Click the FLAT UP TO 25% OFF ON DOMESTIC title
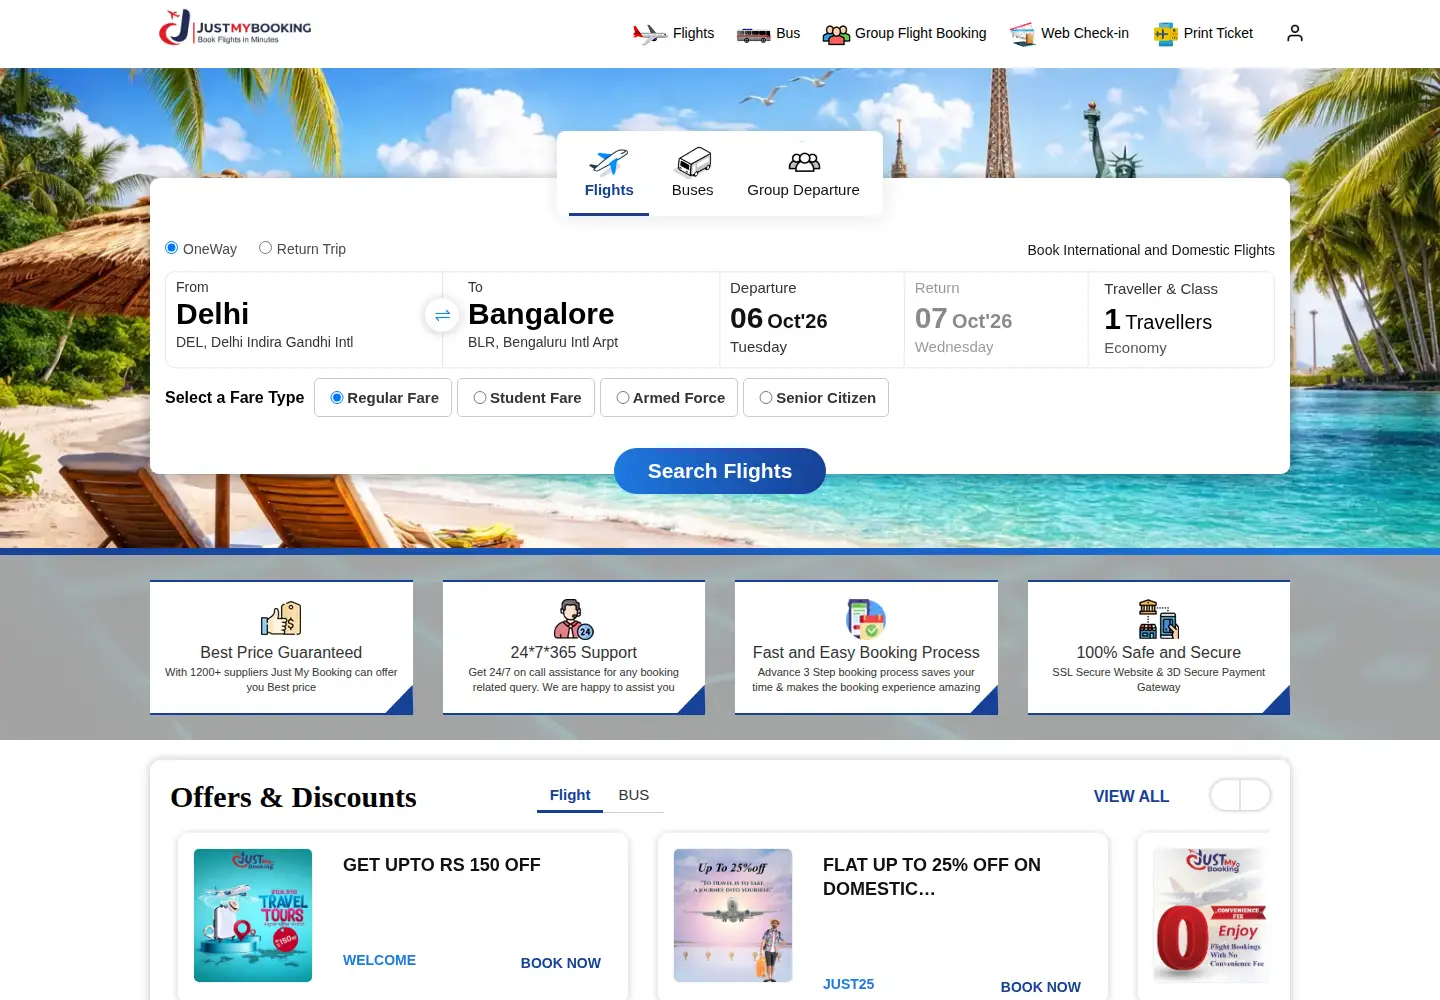Viewport: 1440px width, 1000px height. [932, 877]
